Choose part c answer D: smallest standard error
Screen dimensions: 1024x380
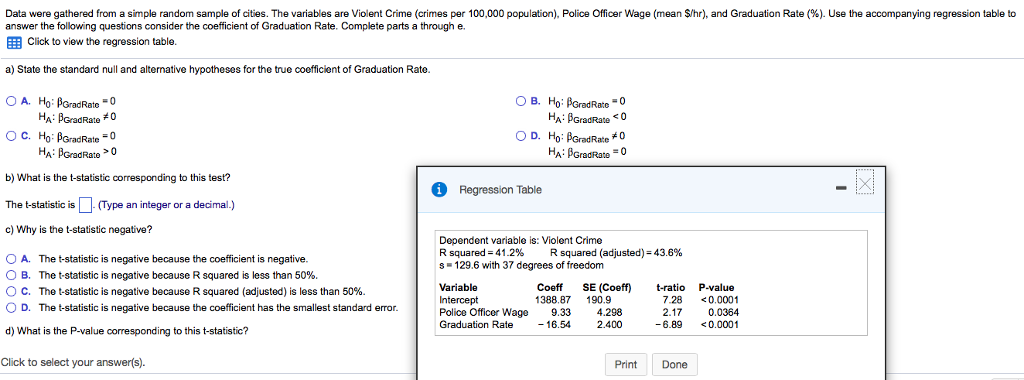click(12, 308)
